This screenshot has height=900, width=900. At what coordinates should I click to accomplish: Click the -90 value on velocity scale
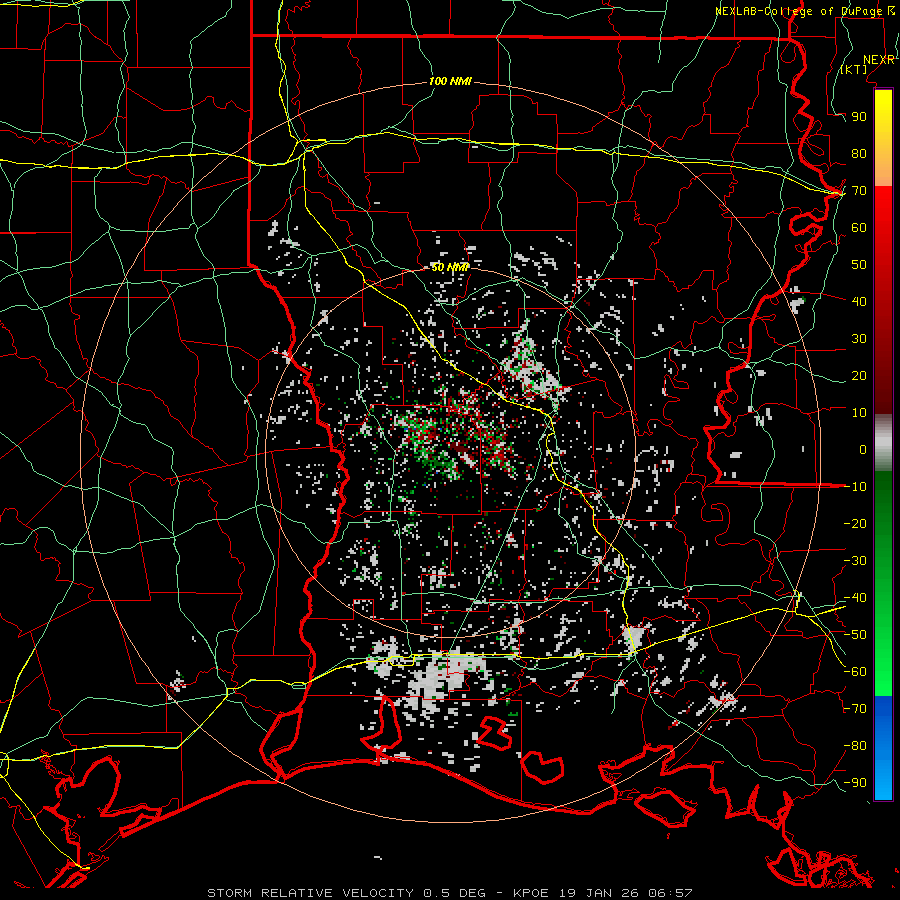855,783
